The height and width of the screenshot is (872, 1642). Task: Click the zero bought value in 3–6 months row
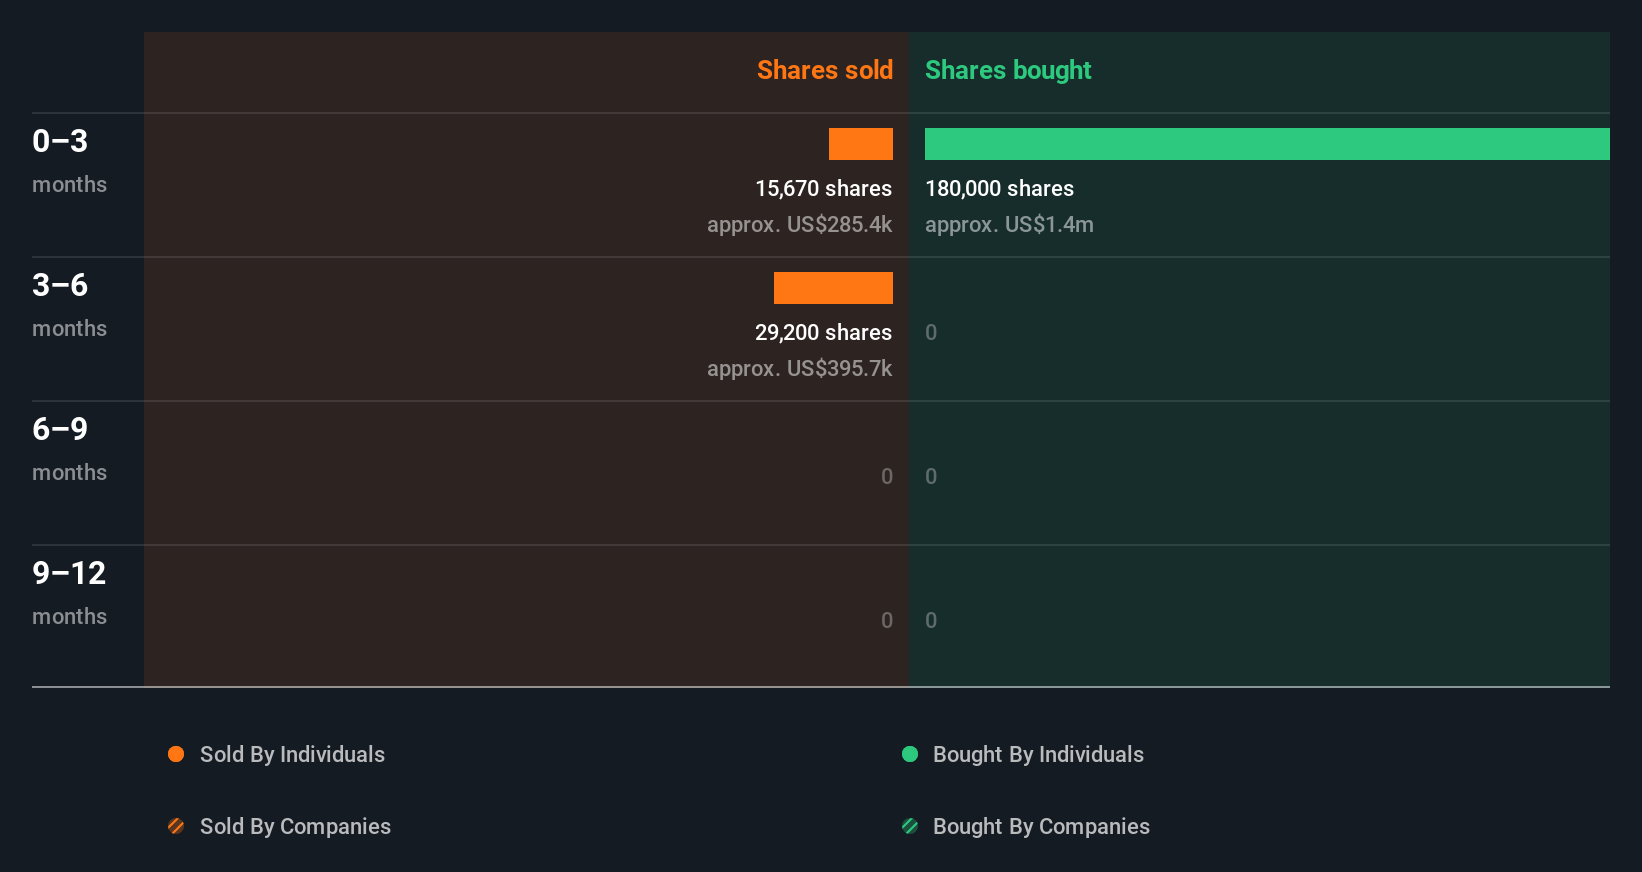coord(931,332)
